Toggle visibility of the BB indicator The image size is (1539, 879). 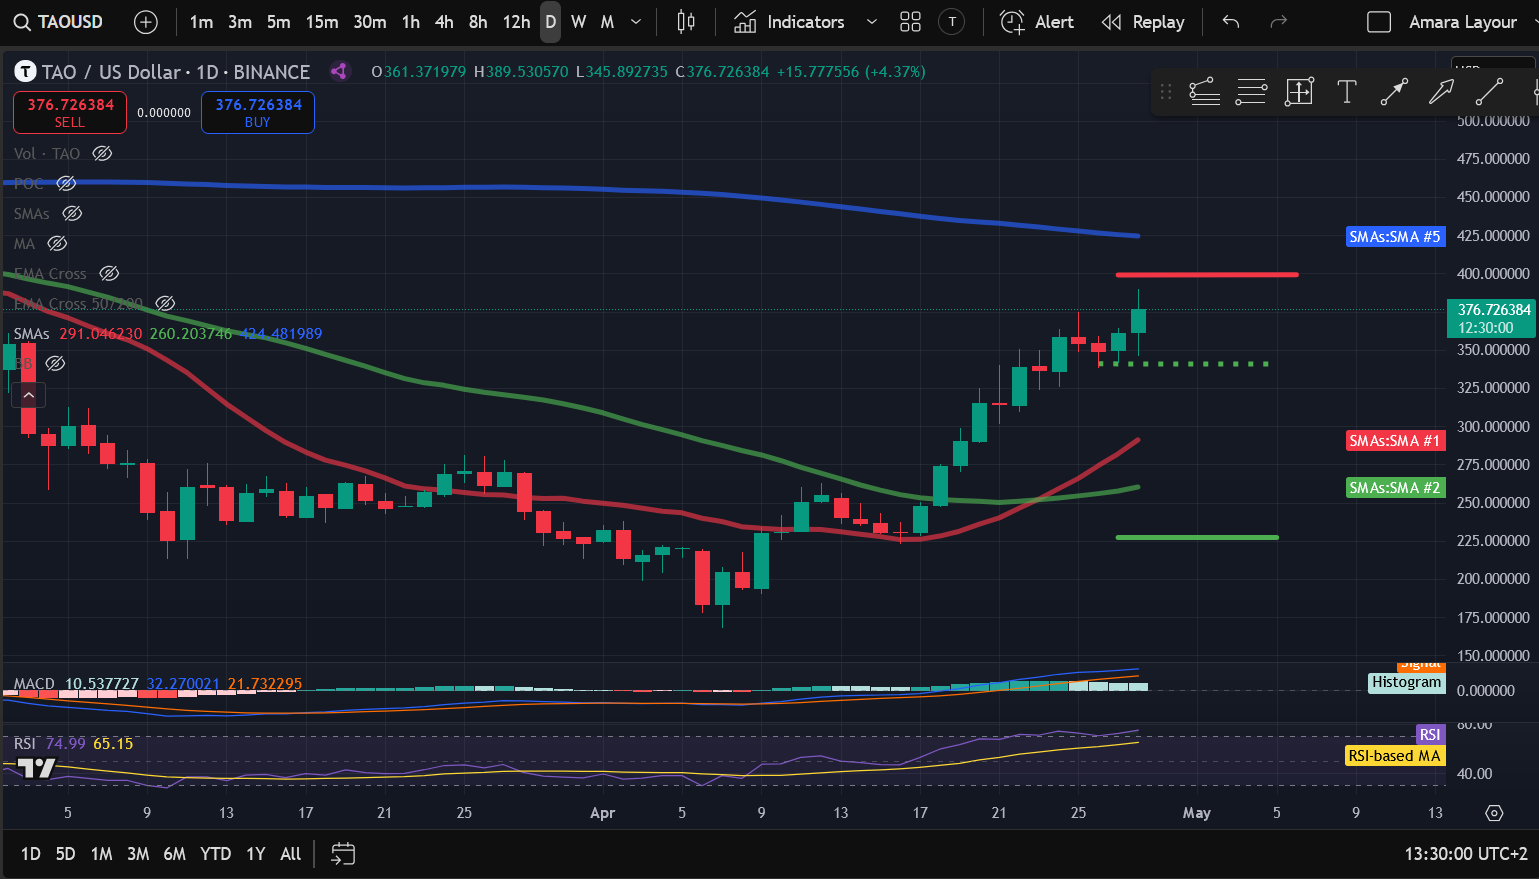[x=56, y=363]
